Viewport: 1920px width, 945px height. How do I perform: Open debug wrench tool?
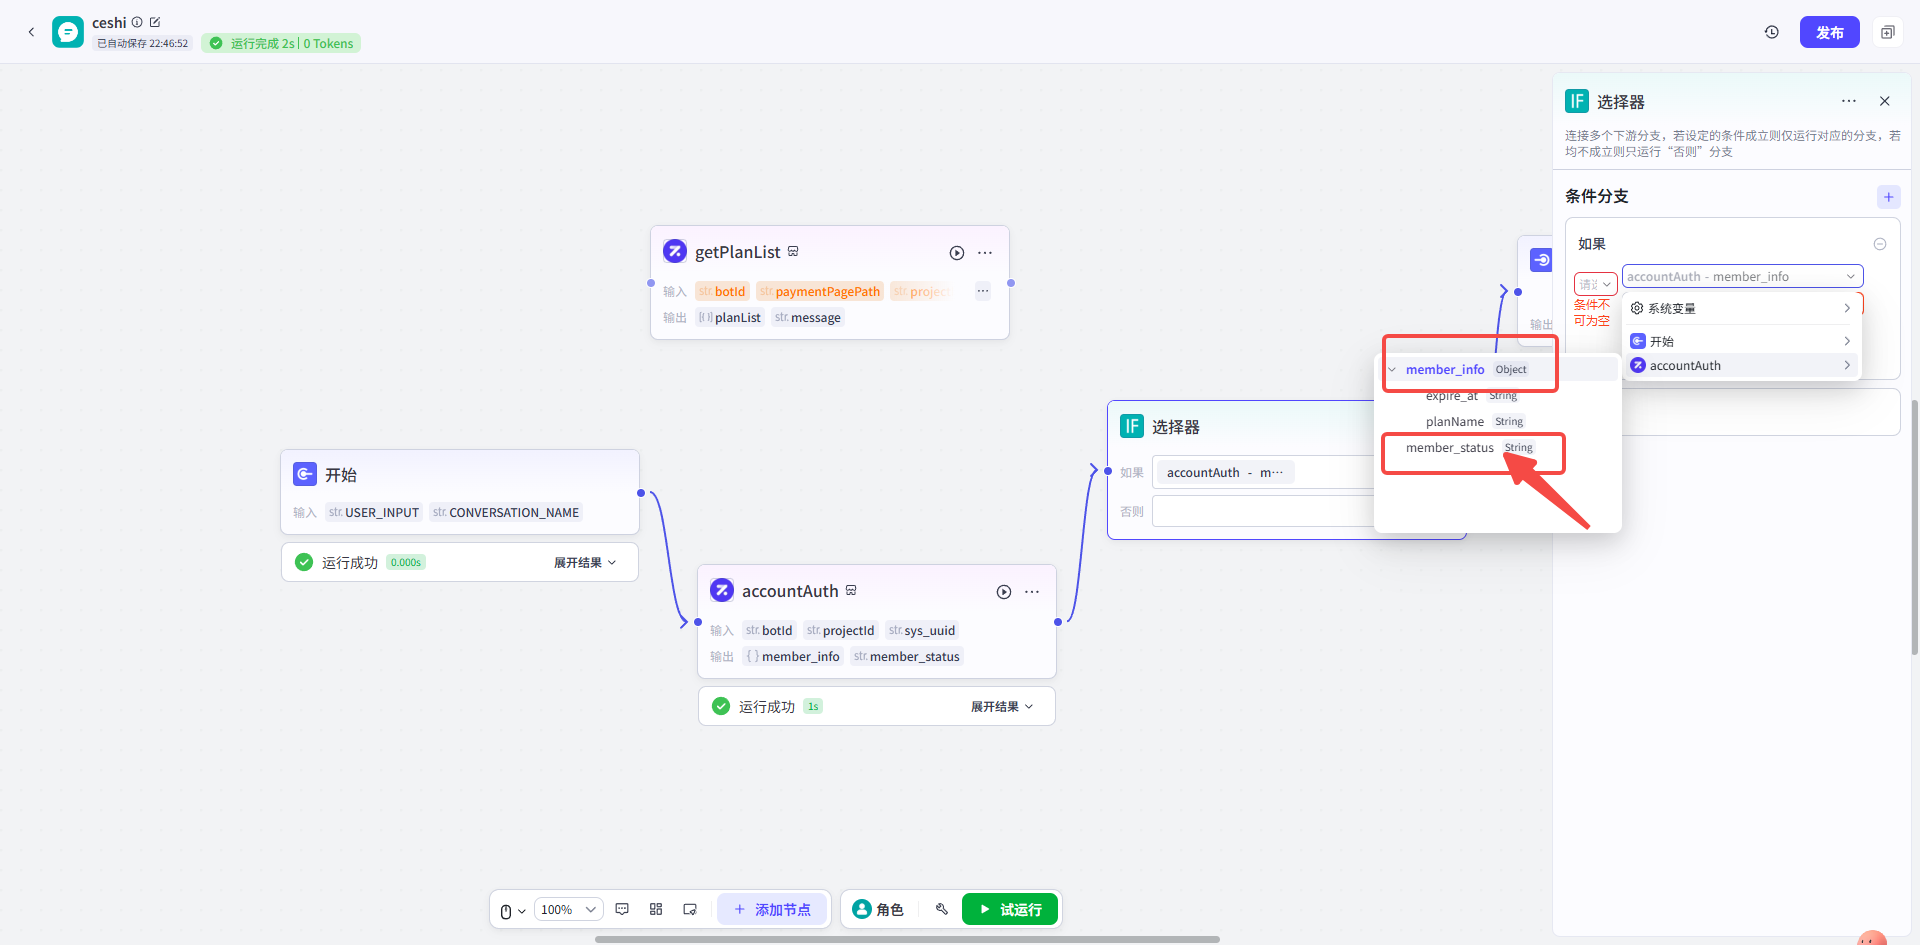(x=941, y=909)
